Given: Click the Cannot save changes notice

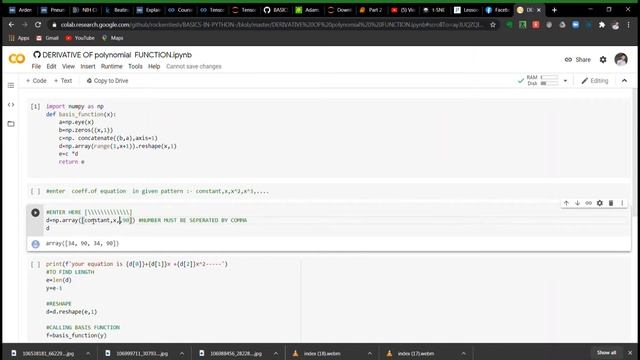Looking at the screenshot, I should coord(194,67).
